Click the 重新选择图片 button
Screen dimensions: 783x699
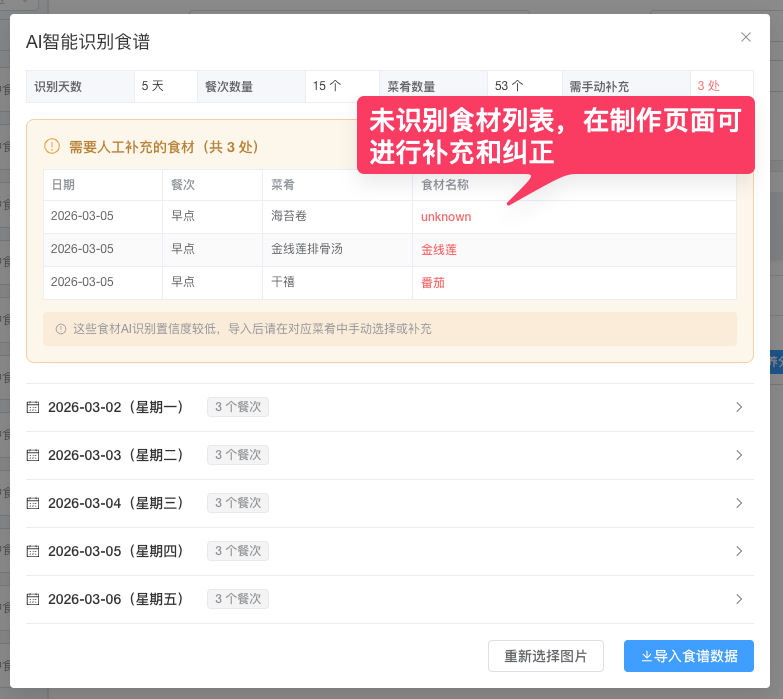pos(546,656)
